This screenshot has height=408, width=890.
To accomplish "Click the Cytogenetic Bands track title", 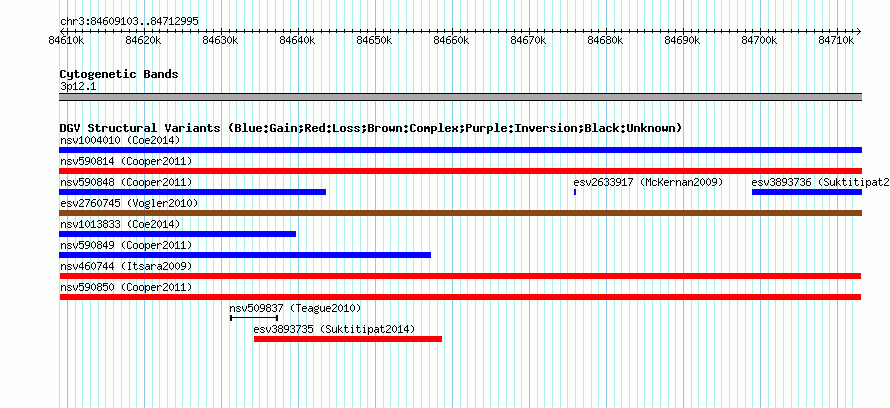I will tap(119, 74).
